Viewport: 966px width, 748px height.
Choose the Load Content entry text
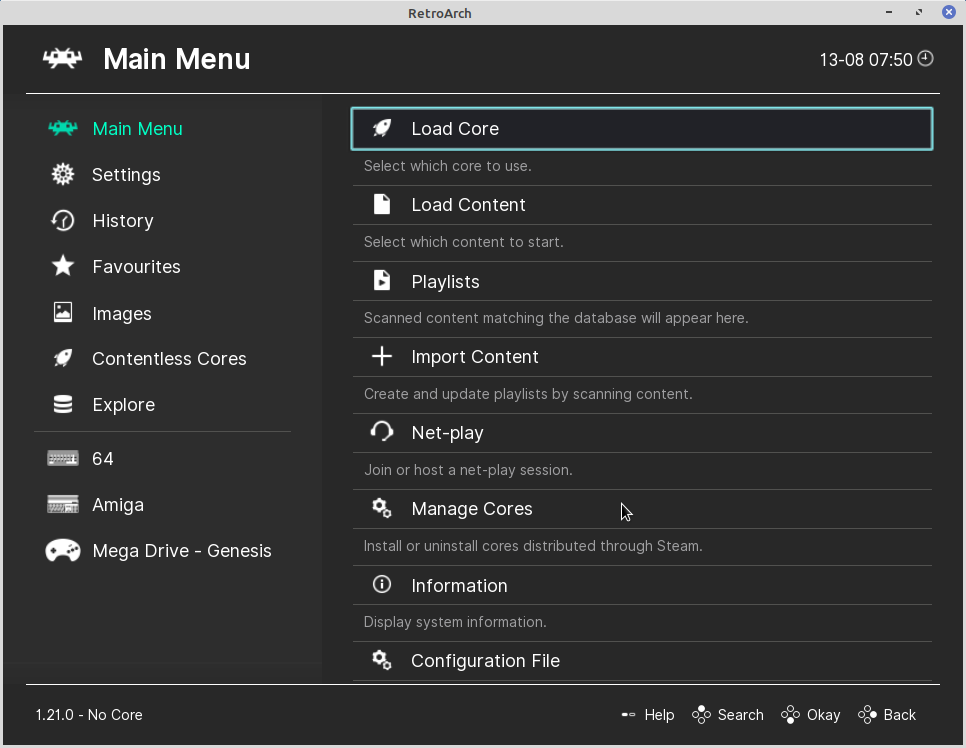click(469, 205)
